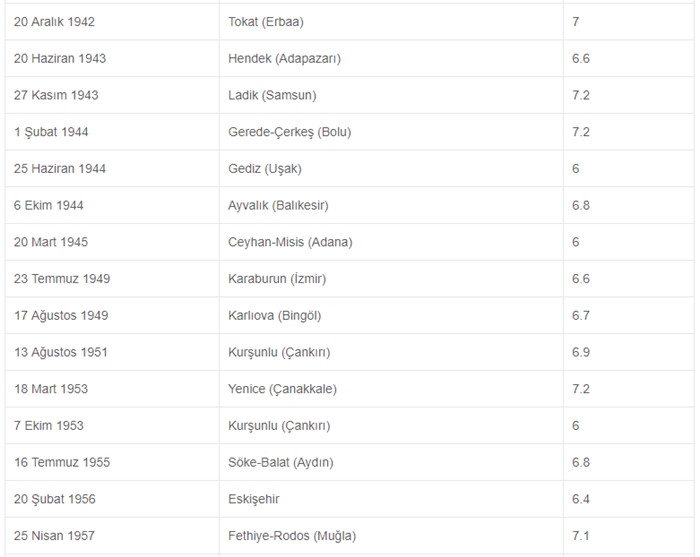The width and height of the screenshot is (700, 557).
Task: Select the Gediz (Uşak) location
Action: point(264,168)
